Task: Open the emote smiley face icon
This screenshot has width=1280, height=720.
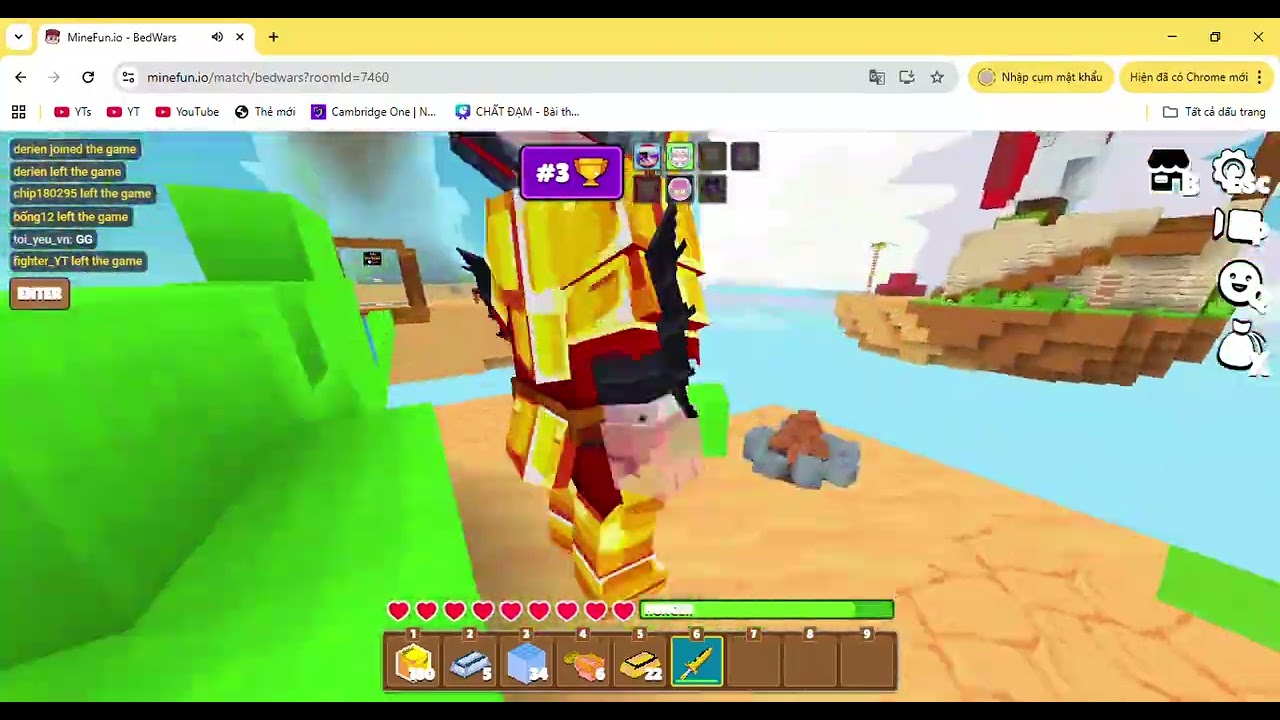Action: pos(1241,284)
